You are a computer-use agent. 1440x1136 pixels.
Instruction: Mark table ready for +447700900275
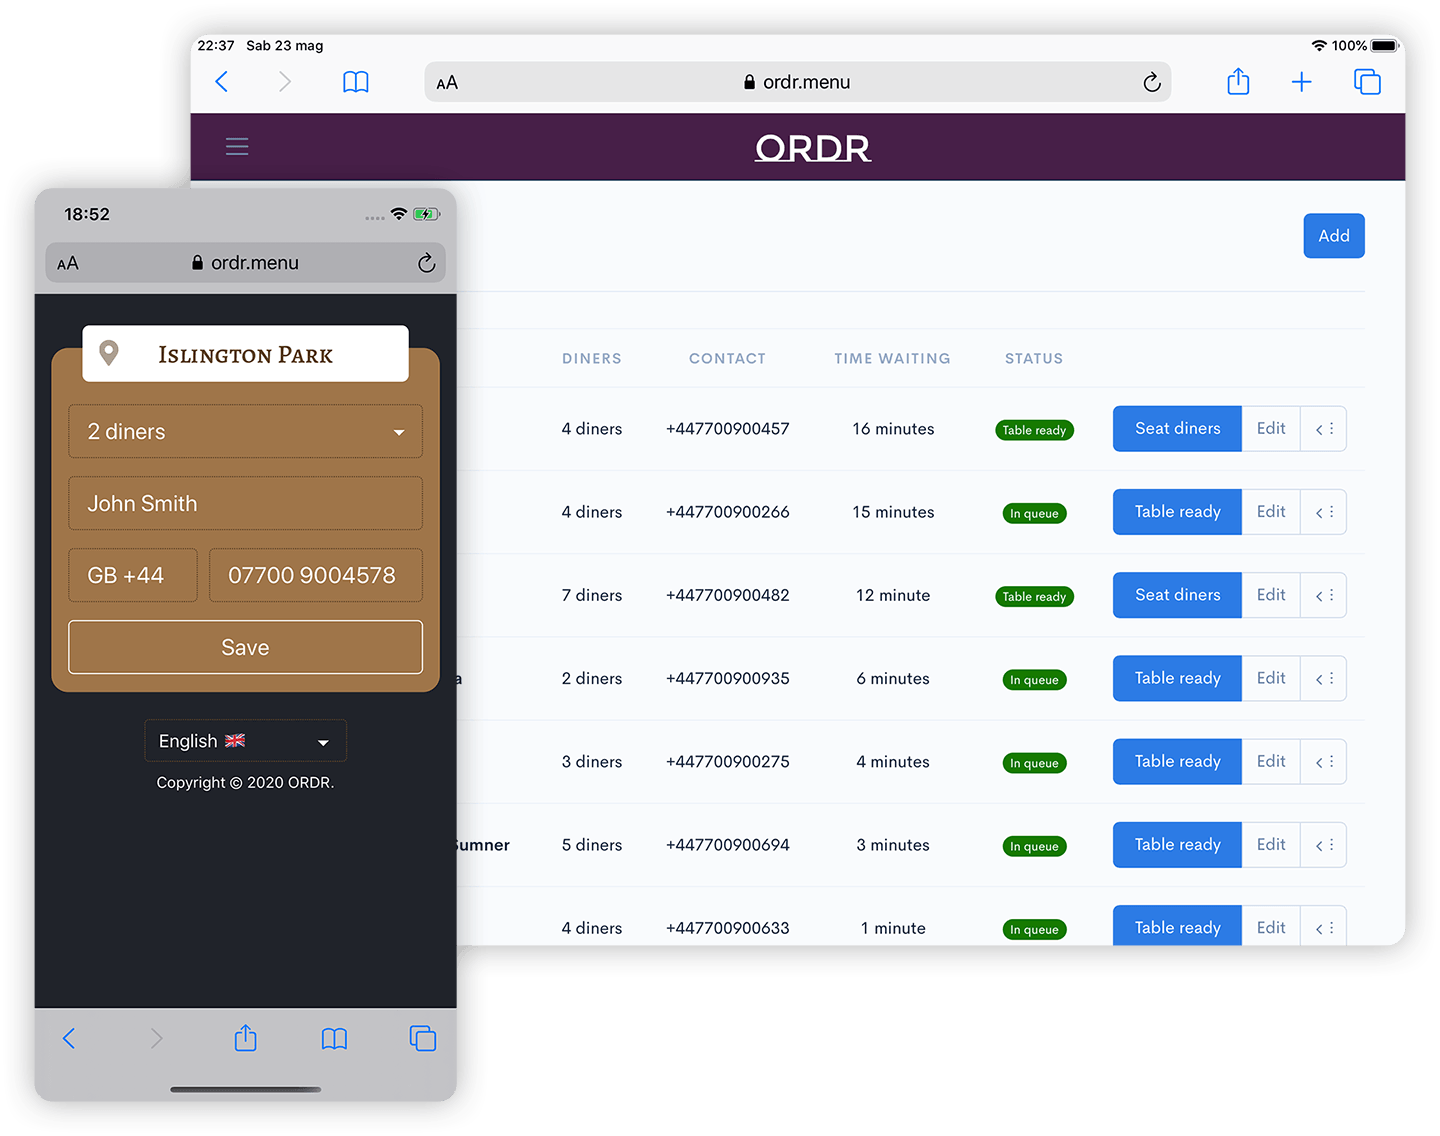1177,762
